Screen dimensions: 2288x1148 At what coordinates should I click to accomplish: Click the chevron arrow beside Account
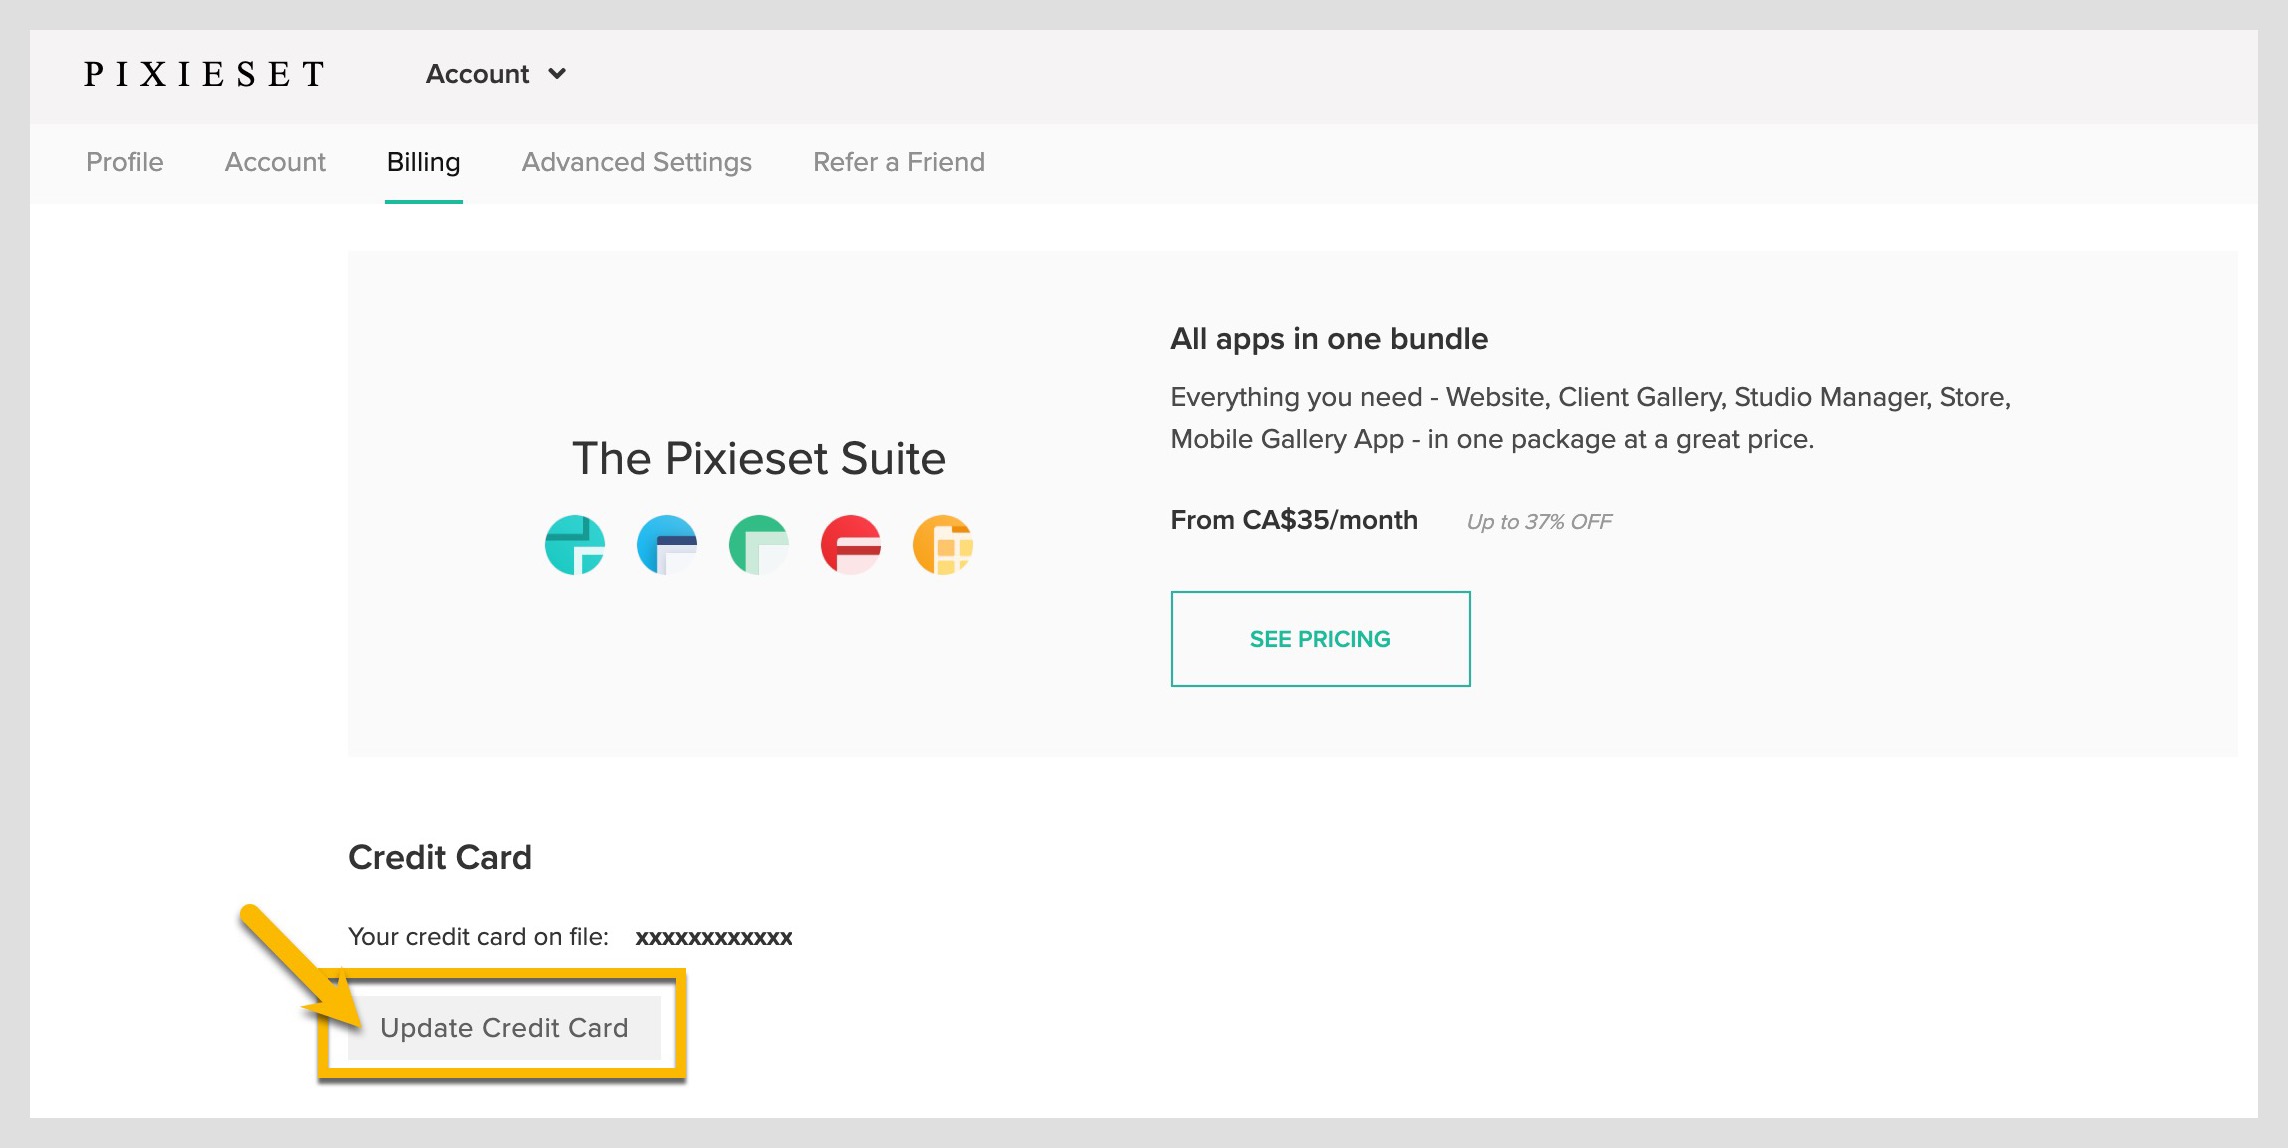tap(558, 74)
